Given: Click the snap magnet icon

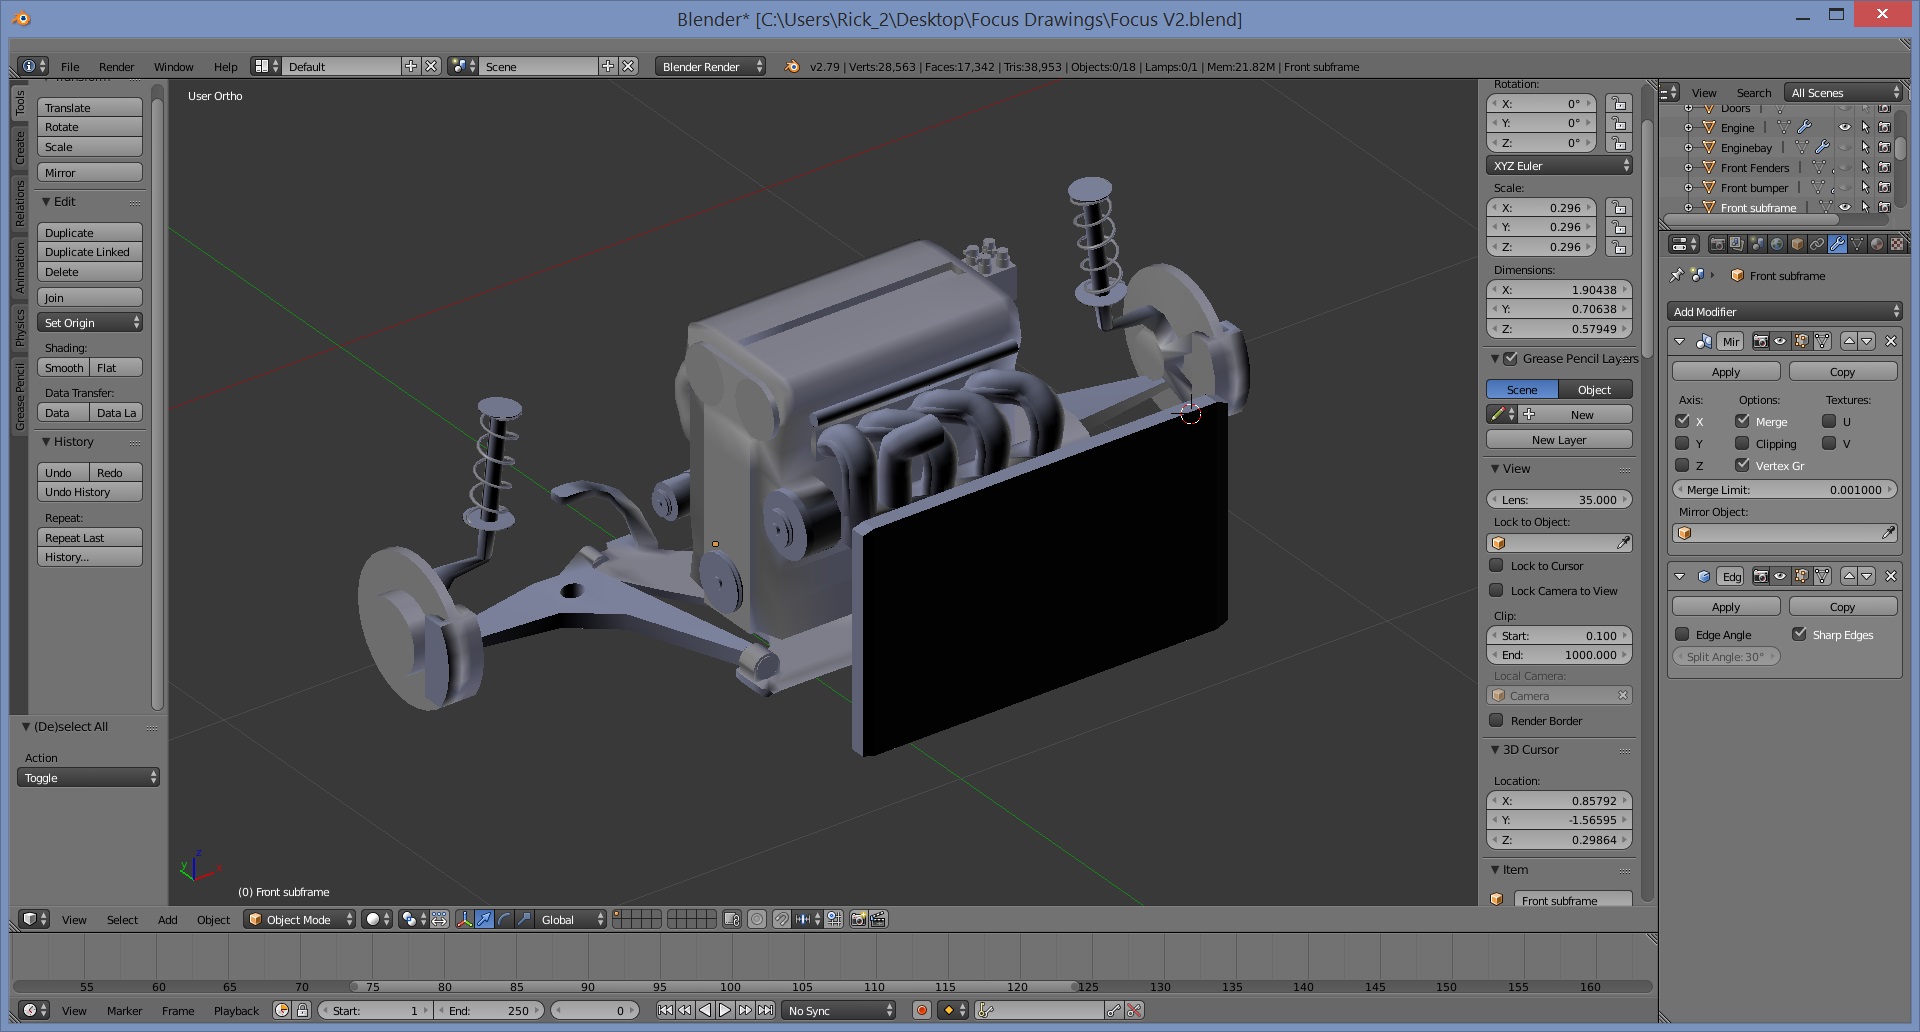Looking at the screenshot, I should 782,919.
